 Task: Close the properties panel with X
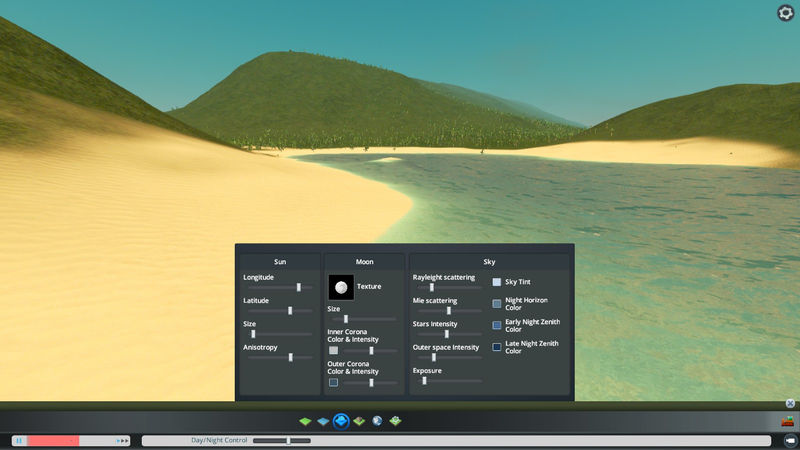tap(790, 404)
